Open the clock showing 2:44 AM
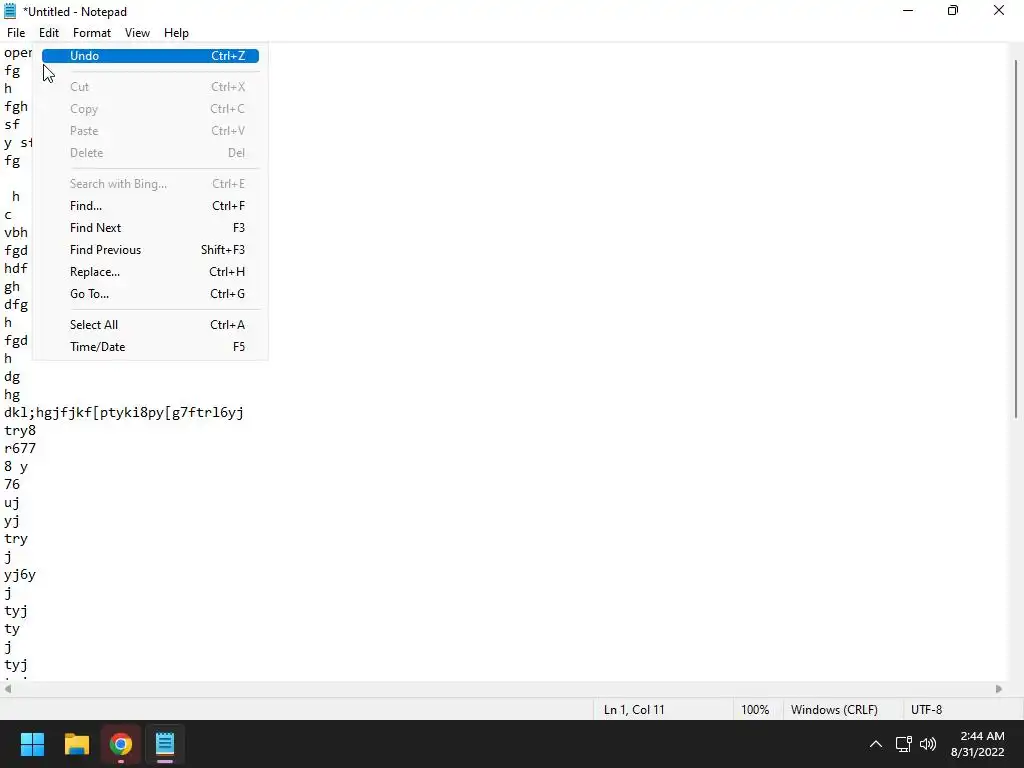 977,744
